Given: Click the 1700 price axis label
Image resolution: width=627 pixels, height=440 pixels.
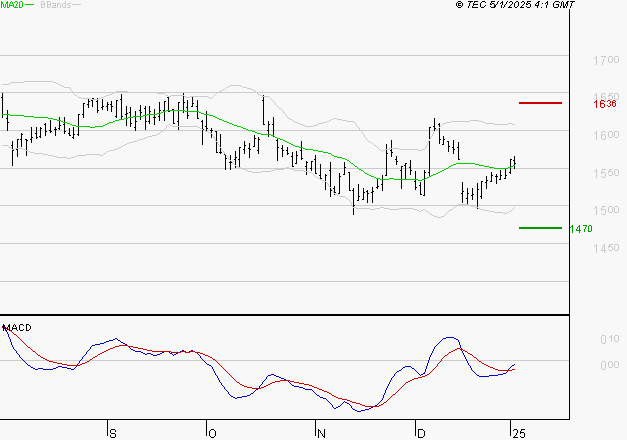Looking at the screenshot, I should (606, 60).
